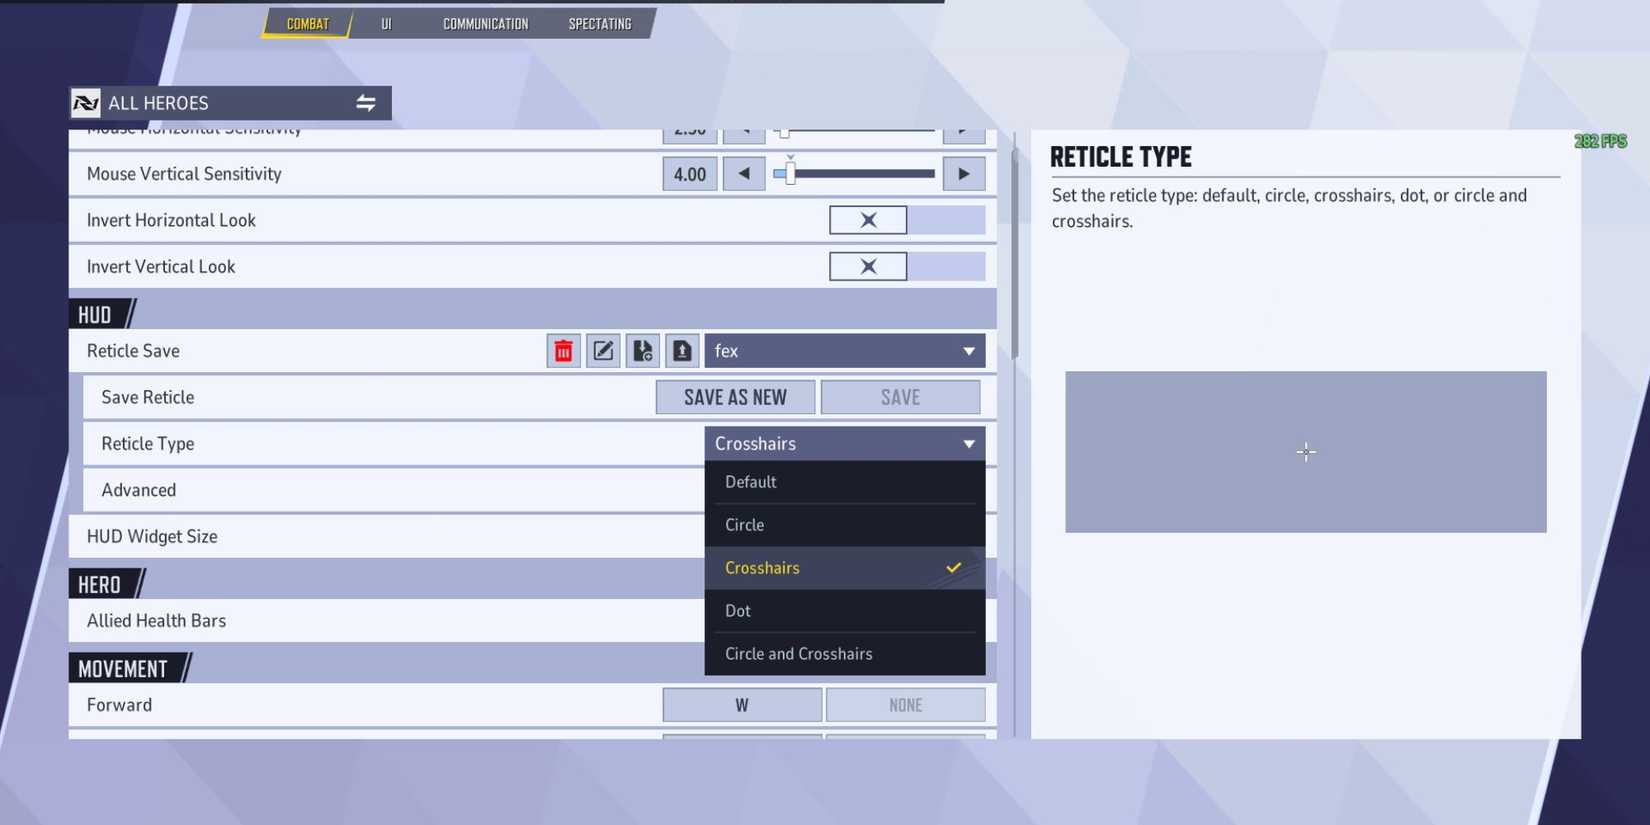The image size is (1650, 825).
Task: Click the 4.00 vertical sensitivity value field
Action: pyautogui.click(x=690, y=174)
